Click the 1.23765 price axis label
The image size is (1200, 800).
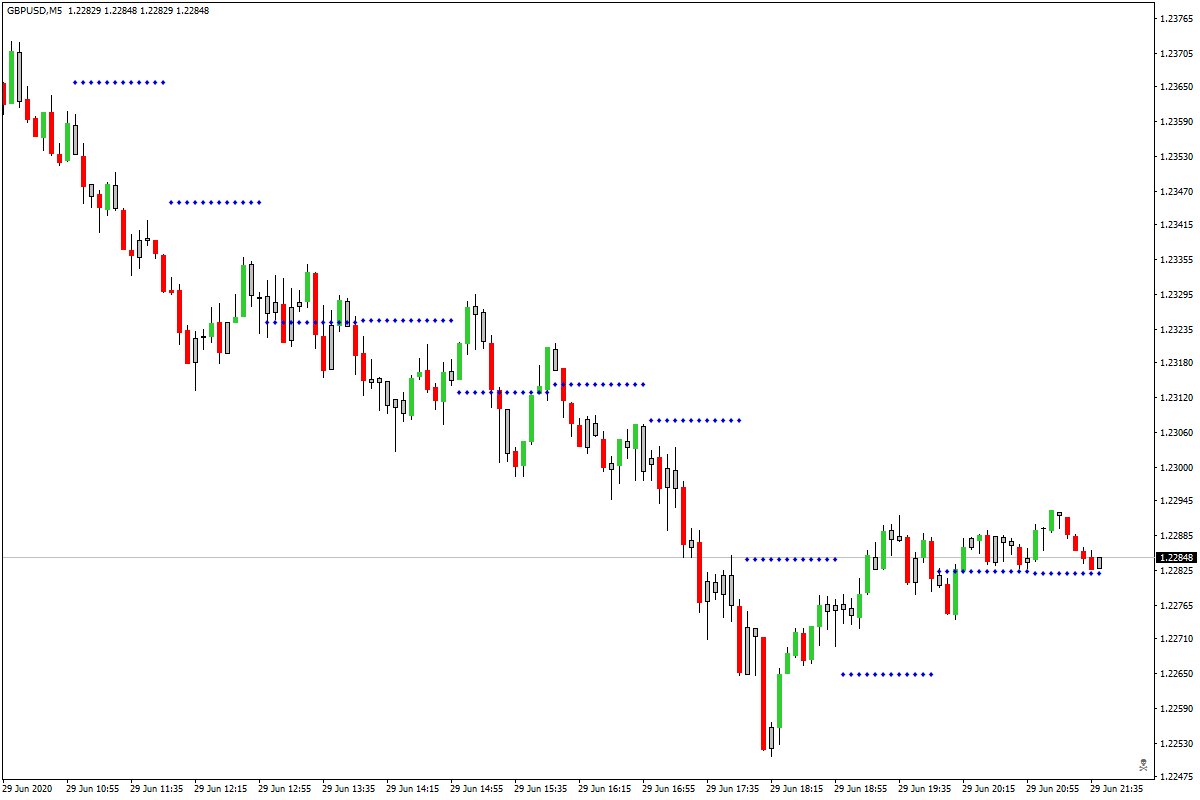(1176, 17)
